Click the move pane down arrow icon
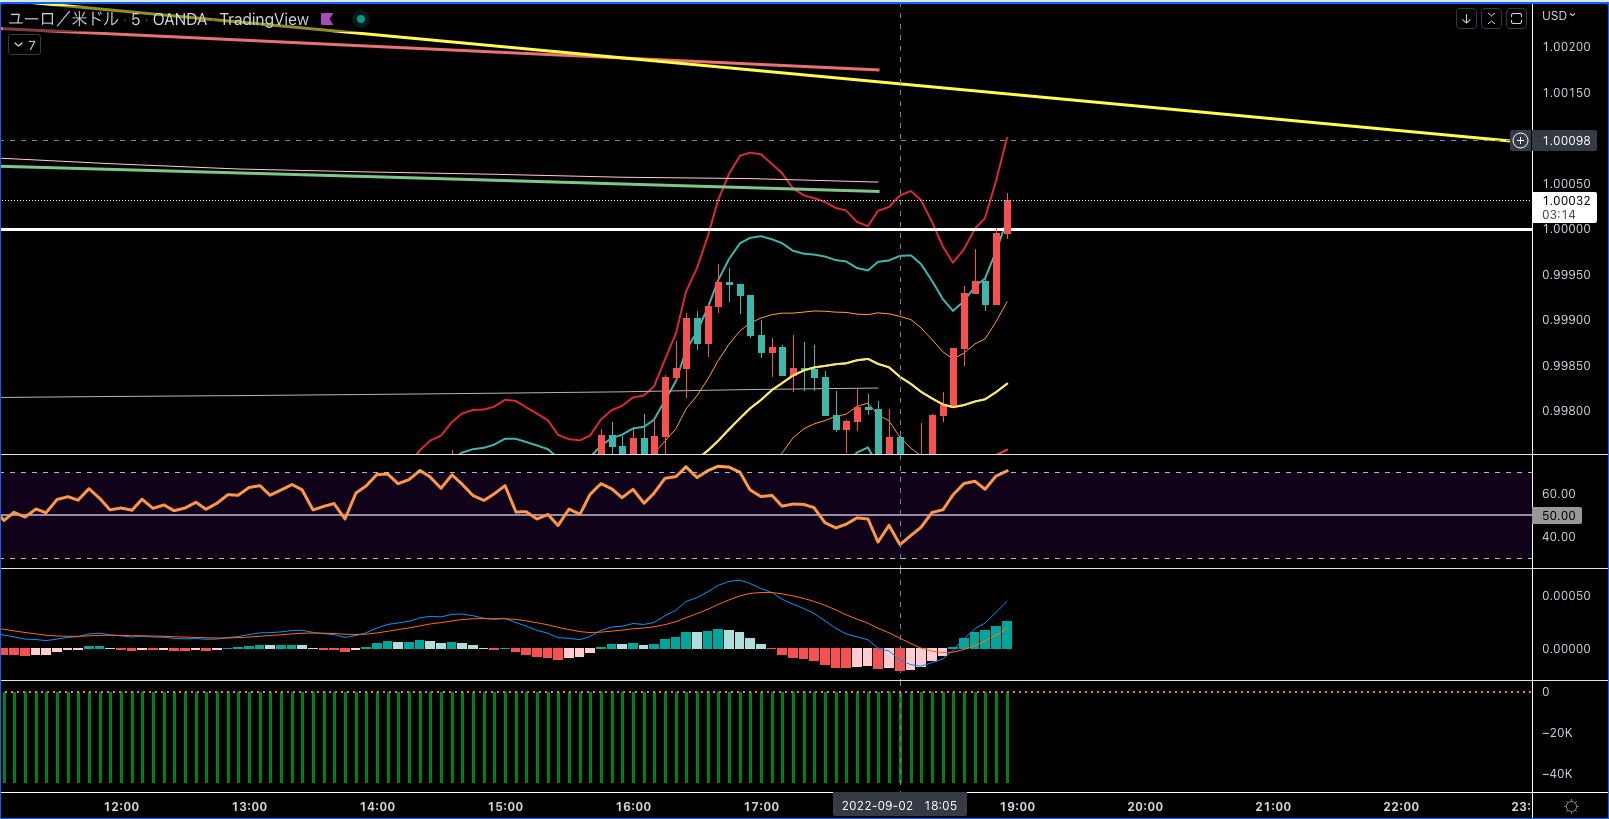 click(1466, 18)
